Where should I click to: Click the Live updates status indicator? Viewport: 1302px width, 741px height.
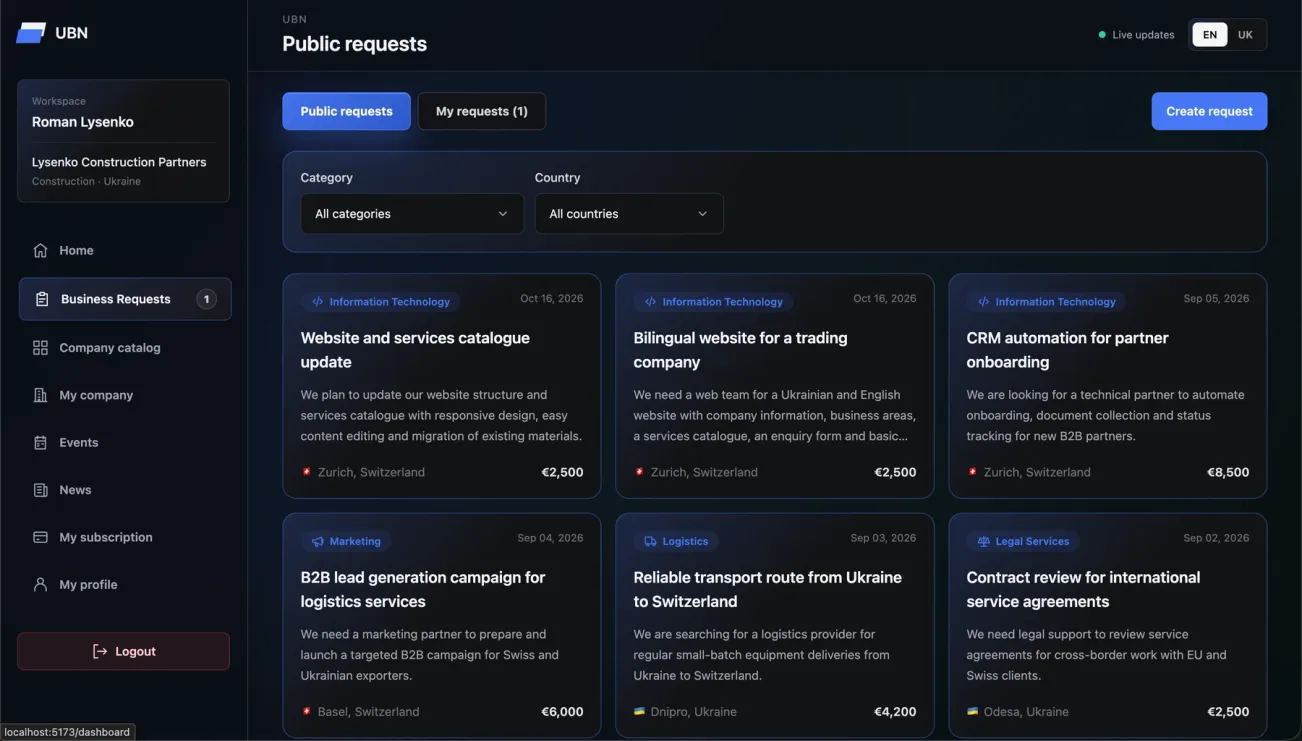pos(1136,35)
